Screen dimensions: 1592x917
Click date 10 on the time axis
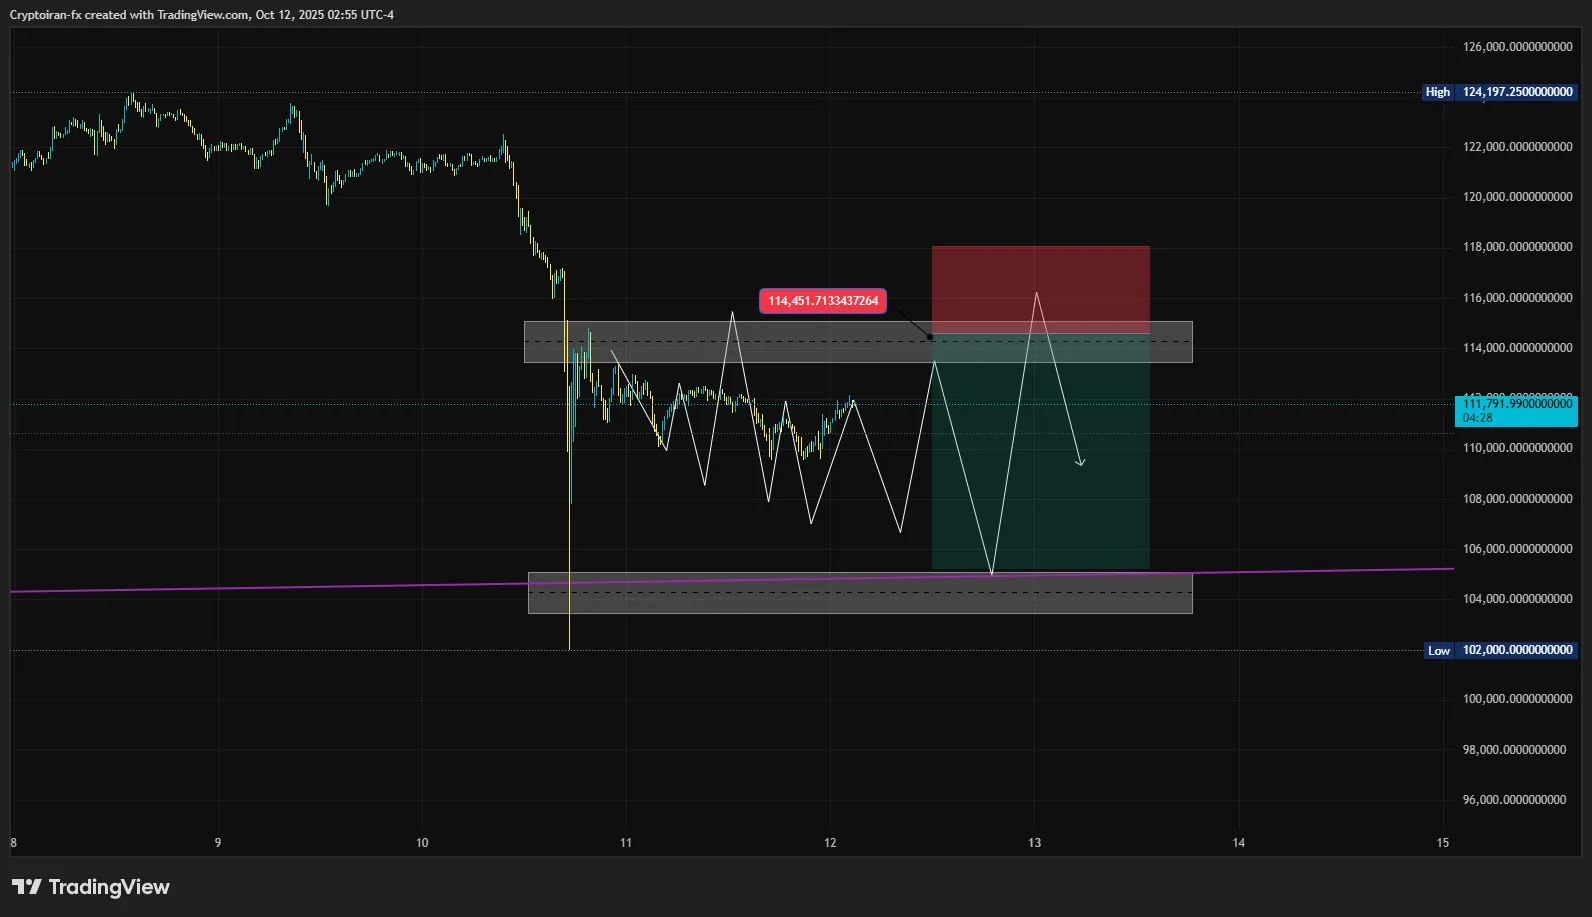422,843
